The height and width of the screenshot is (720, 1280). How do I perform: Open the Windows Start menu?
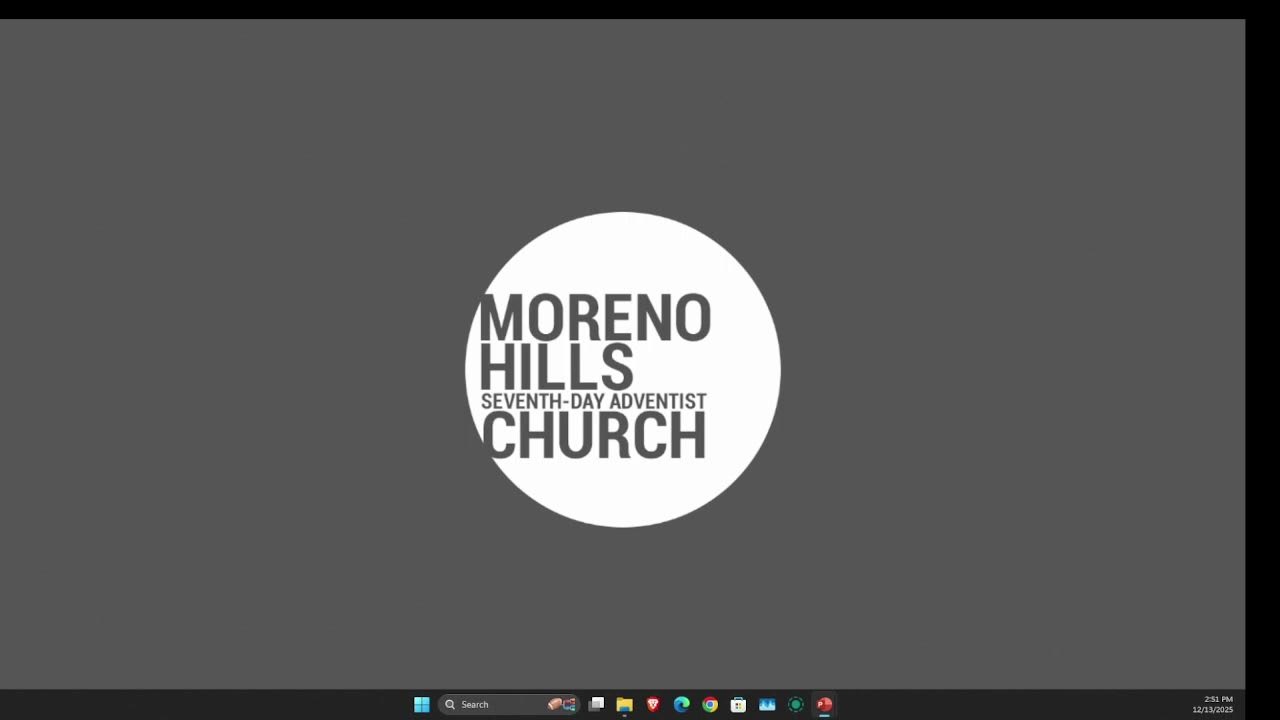click(422, 705)
